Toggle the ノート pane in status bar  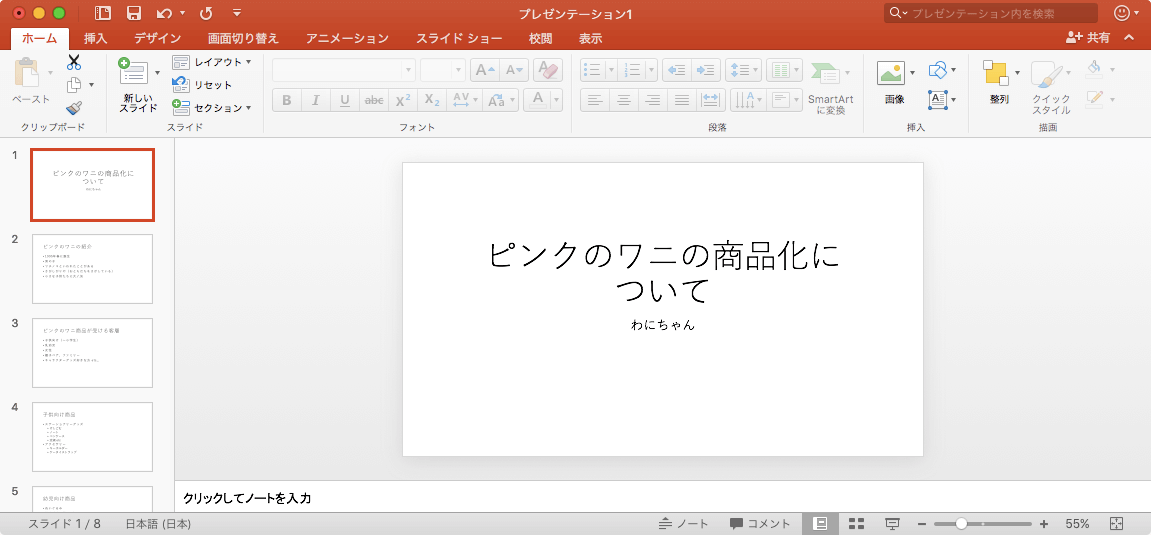[684, 524]
